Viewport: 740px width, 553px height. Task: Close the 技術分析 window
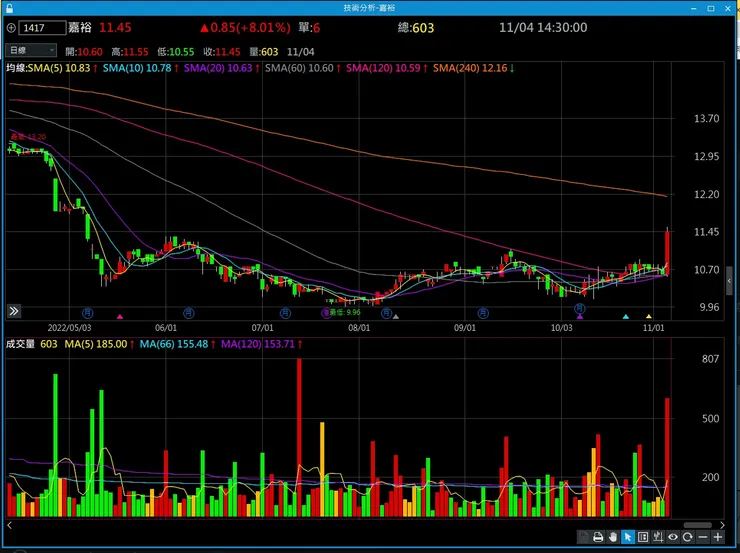coord(728,8)
